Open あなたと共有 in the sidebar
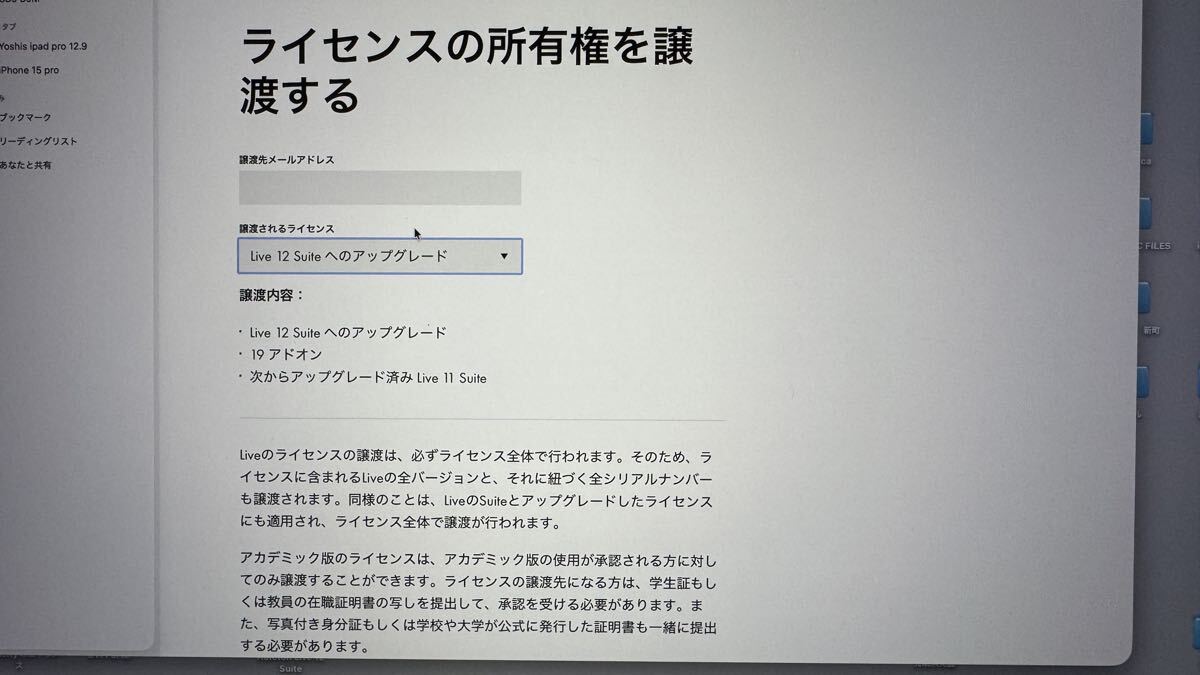 click(x=26, y=165)
